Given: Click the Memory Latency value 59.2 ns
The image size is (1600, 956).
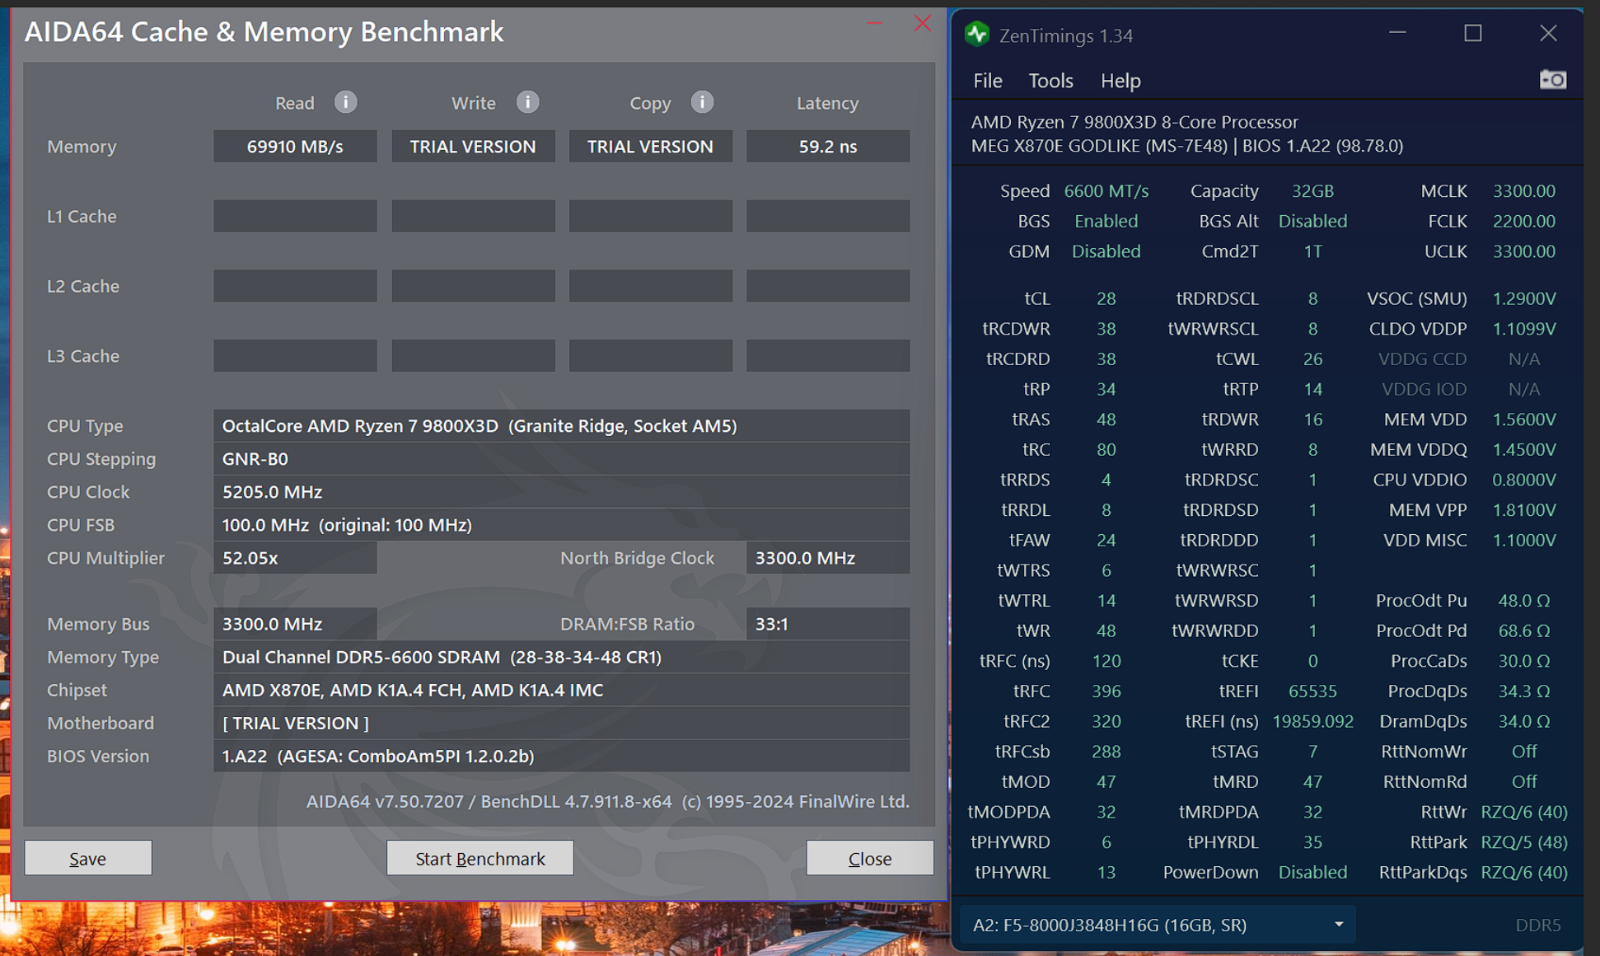Looking at the screenshot, I should (x=828, y=146).
